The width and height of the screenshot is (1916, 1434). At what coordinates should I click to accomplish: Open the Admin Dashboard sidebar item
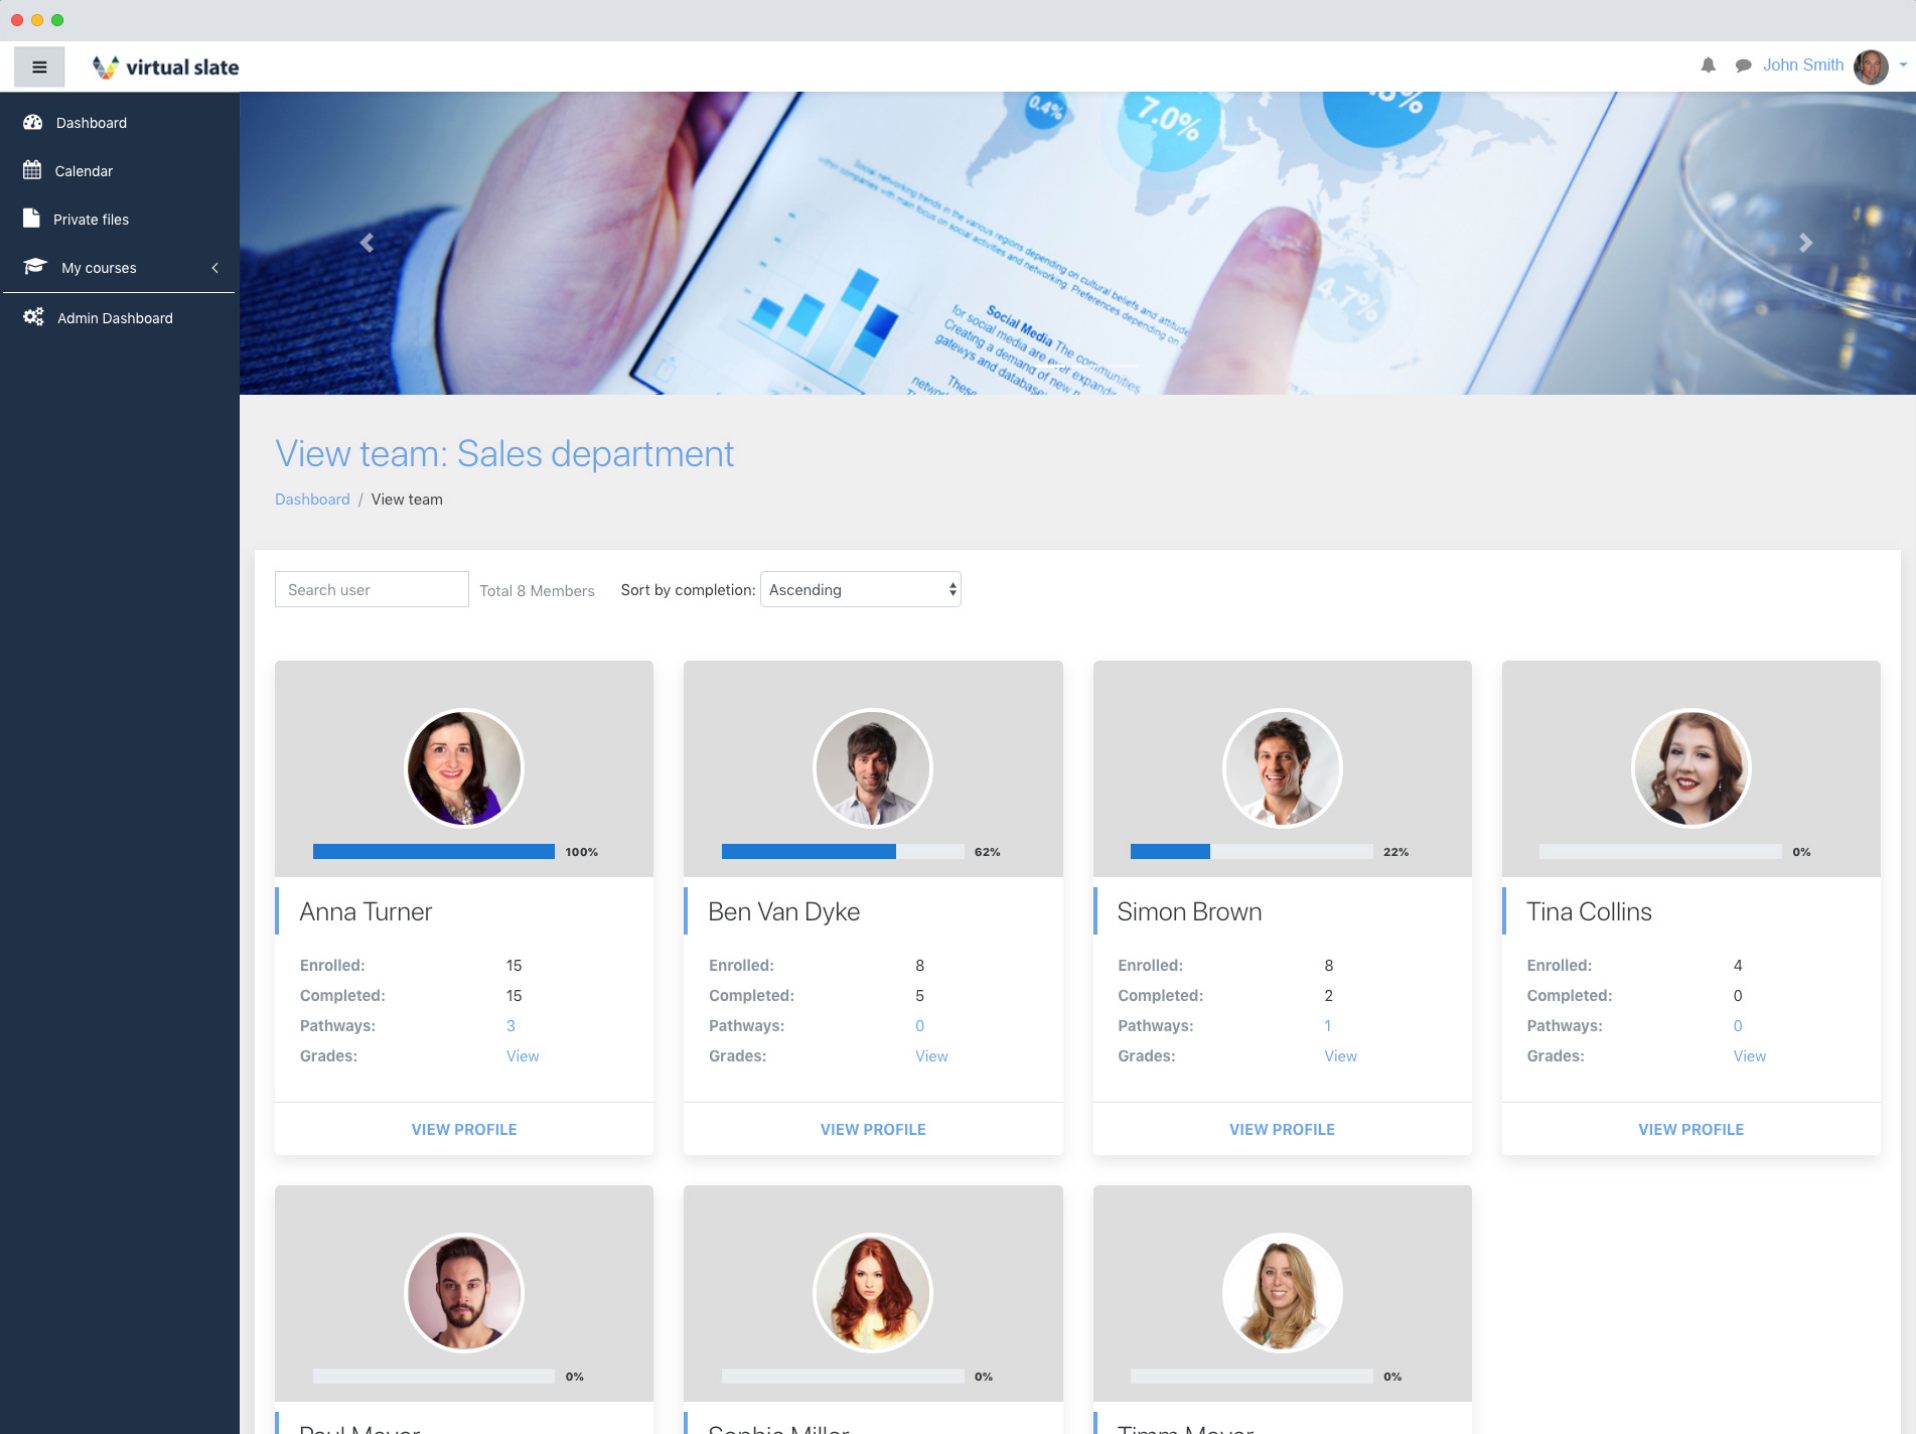pyautogui.click(x=114, y=317)
